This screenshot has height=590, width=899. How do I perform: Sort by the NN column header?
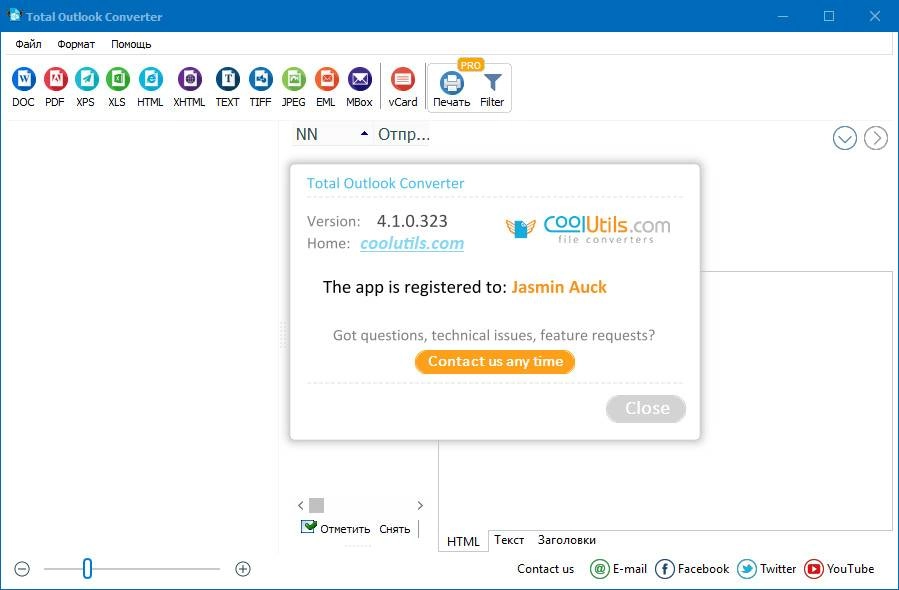coord(333,134)
